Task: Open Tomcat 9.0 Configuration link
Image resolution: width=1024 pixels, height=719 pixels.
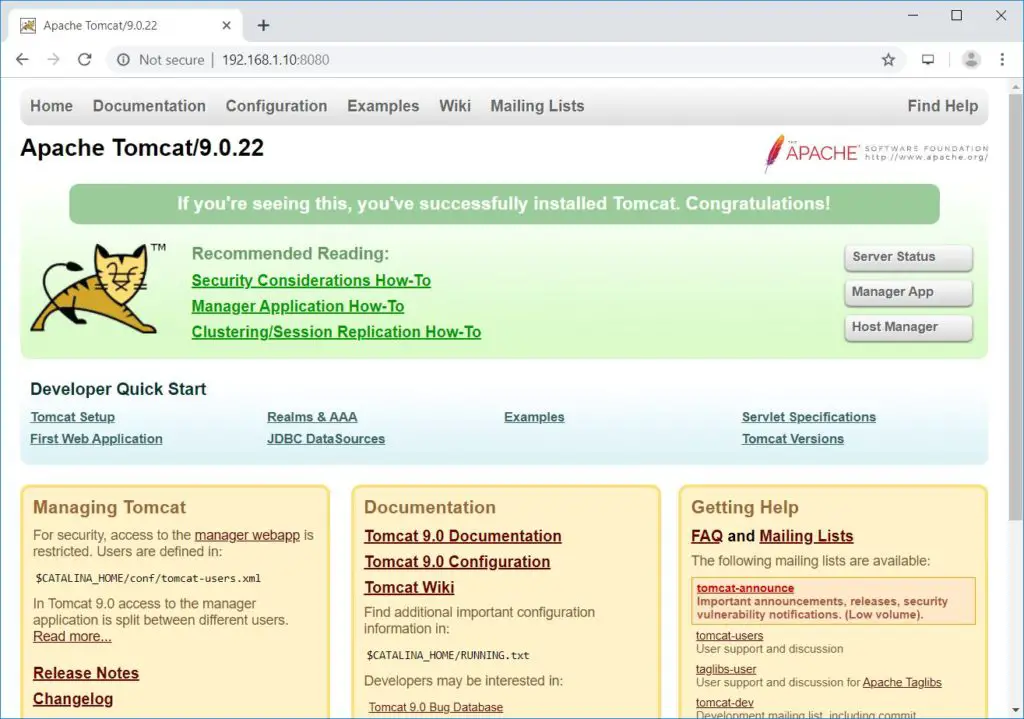Action: coord(457,562)
